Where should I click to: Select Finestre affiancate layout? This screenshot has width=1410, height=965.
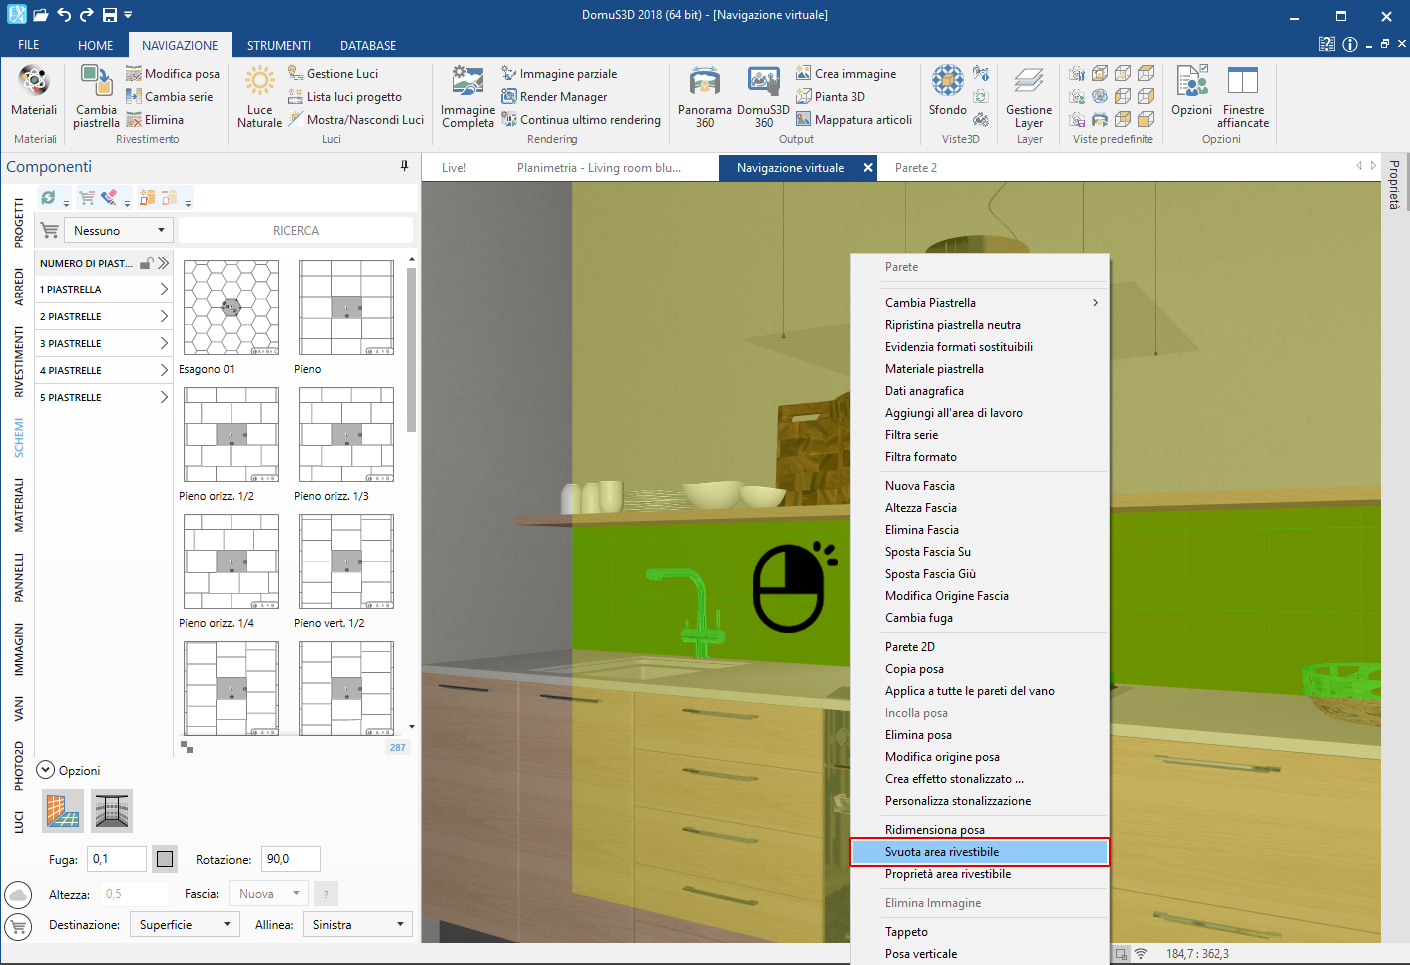click(x=1243, y=96)
